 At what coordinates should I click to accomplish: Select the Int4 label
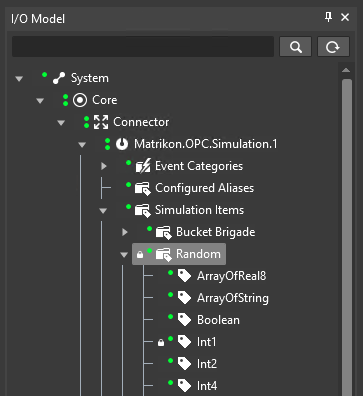pyautogui.click(x=207, y=386)
